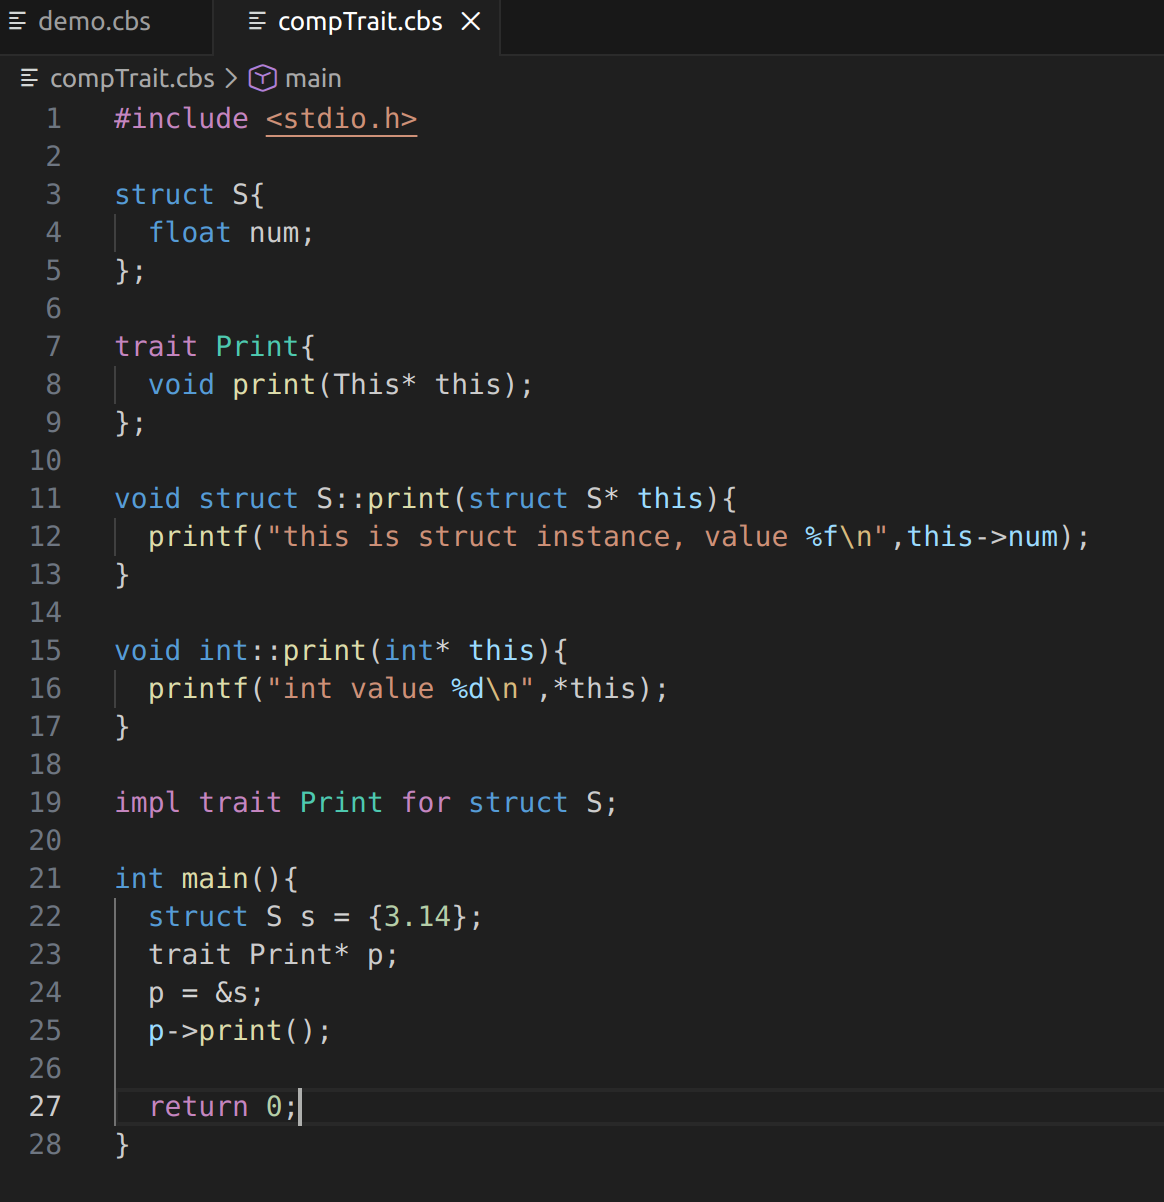Click the 3.14 literal on line 22
The image size is (1164, 1202).
pyautogui.click(x=417, y=916)
